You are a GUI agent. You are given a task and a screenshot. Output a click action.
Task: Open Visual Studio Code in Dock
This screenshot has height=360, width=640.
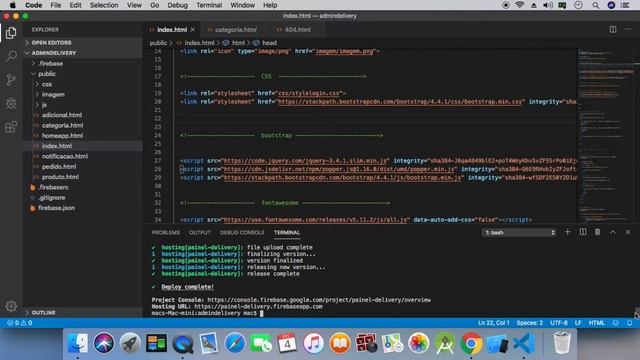point(524,343)
